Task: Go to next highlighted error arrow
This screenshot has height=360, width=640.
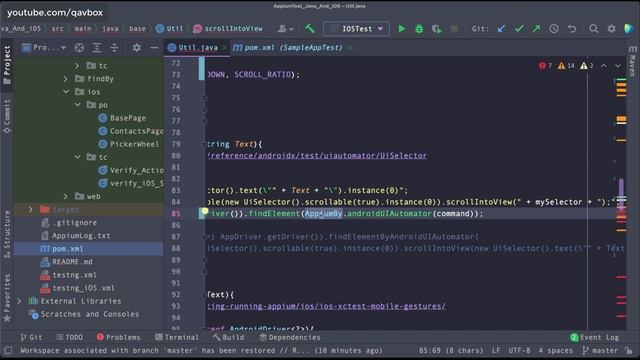Action: [618, 65]
